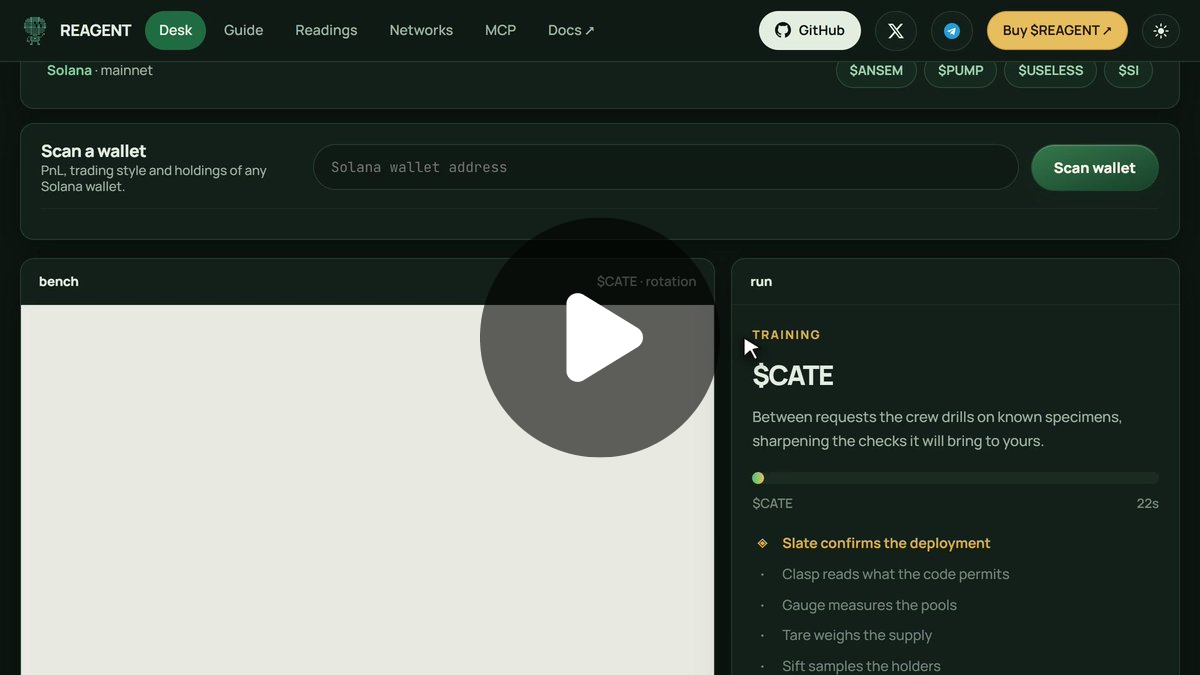1200x675 pixels.
Task: Go to the Guide page
Action: click(244, 31)
